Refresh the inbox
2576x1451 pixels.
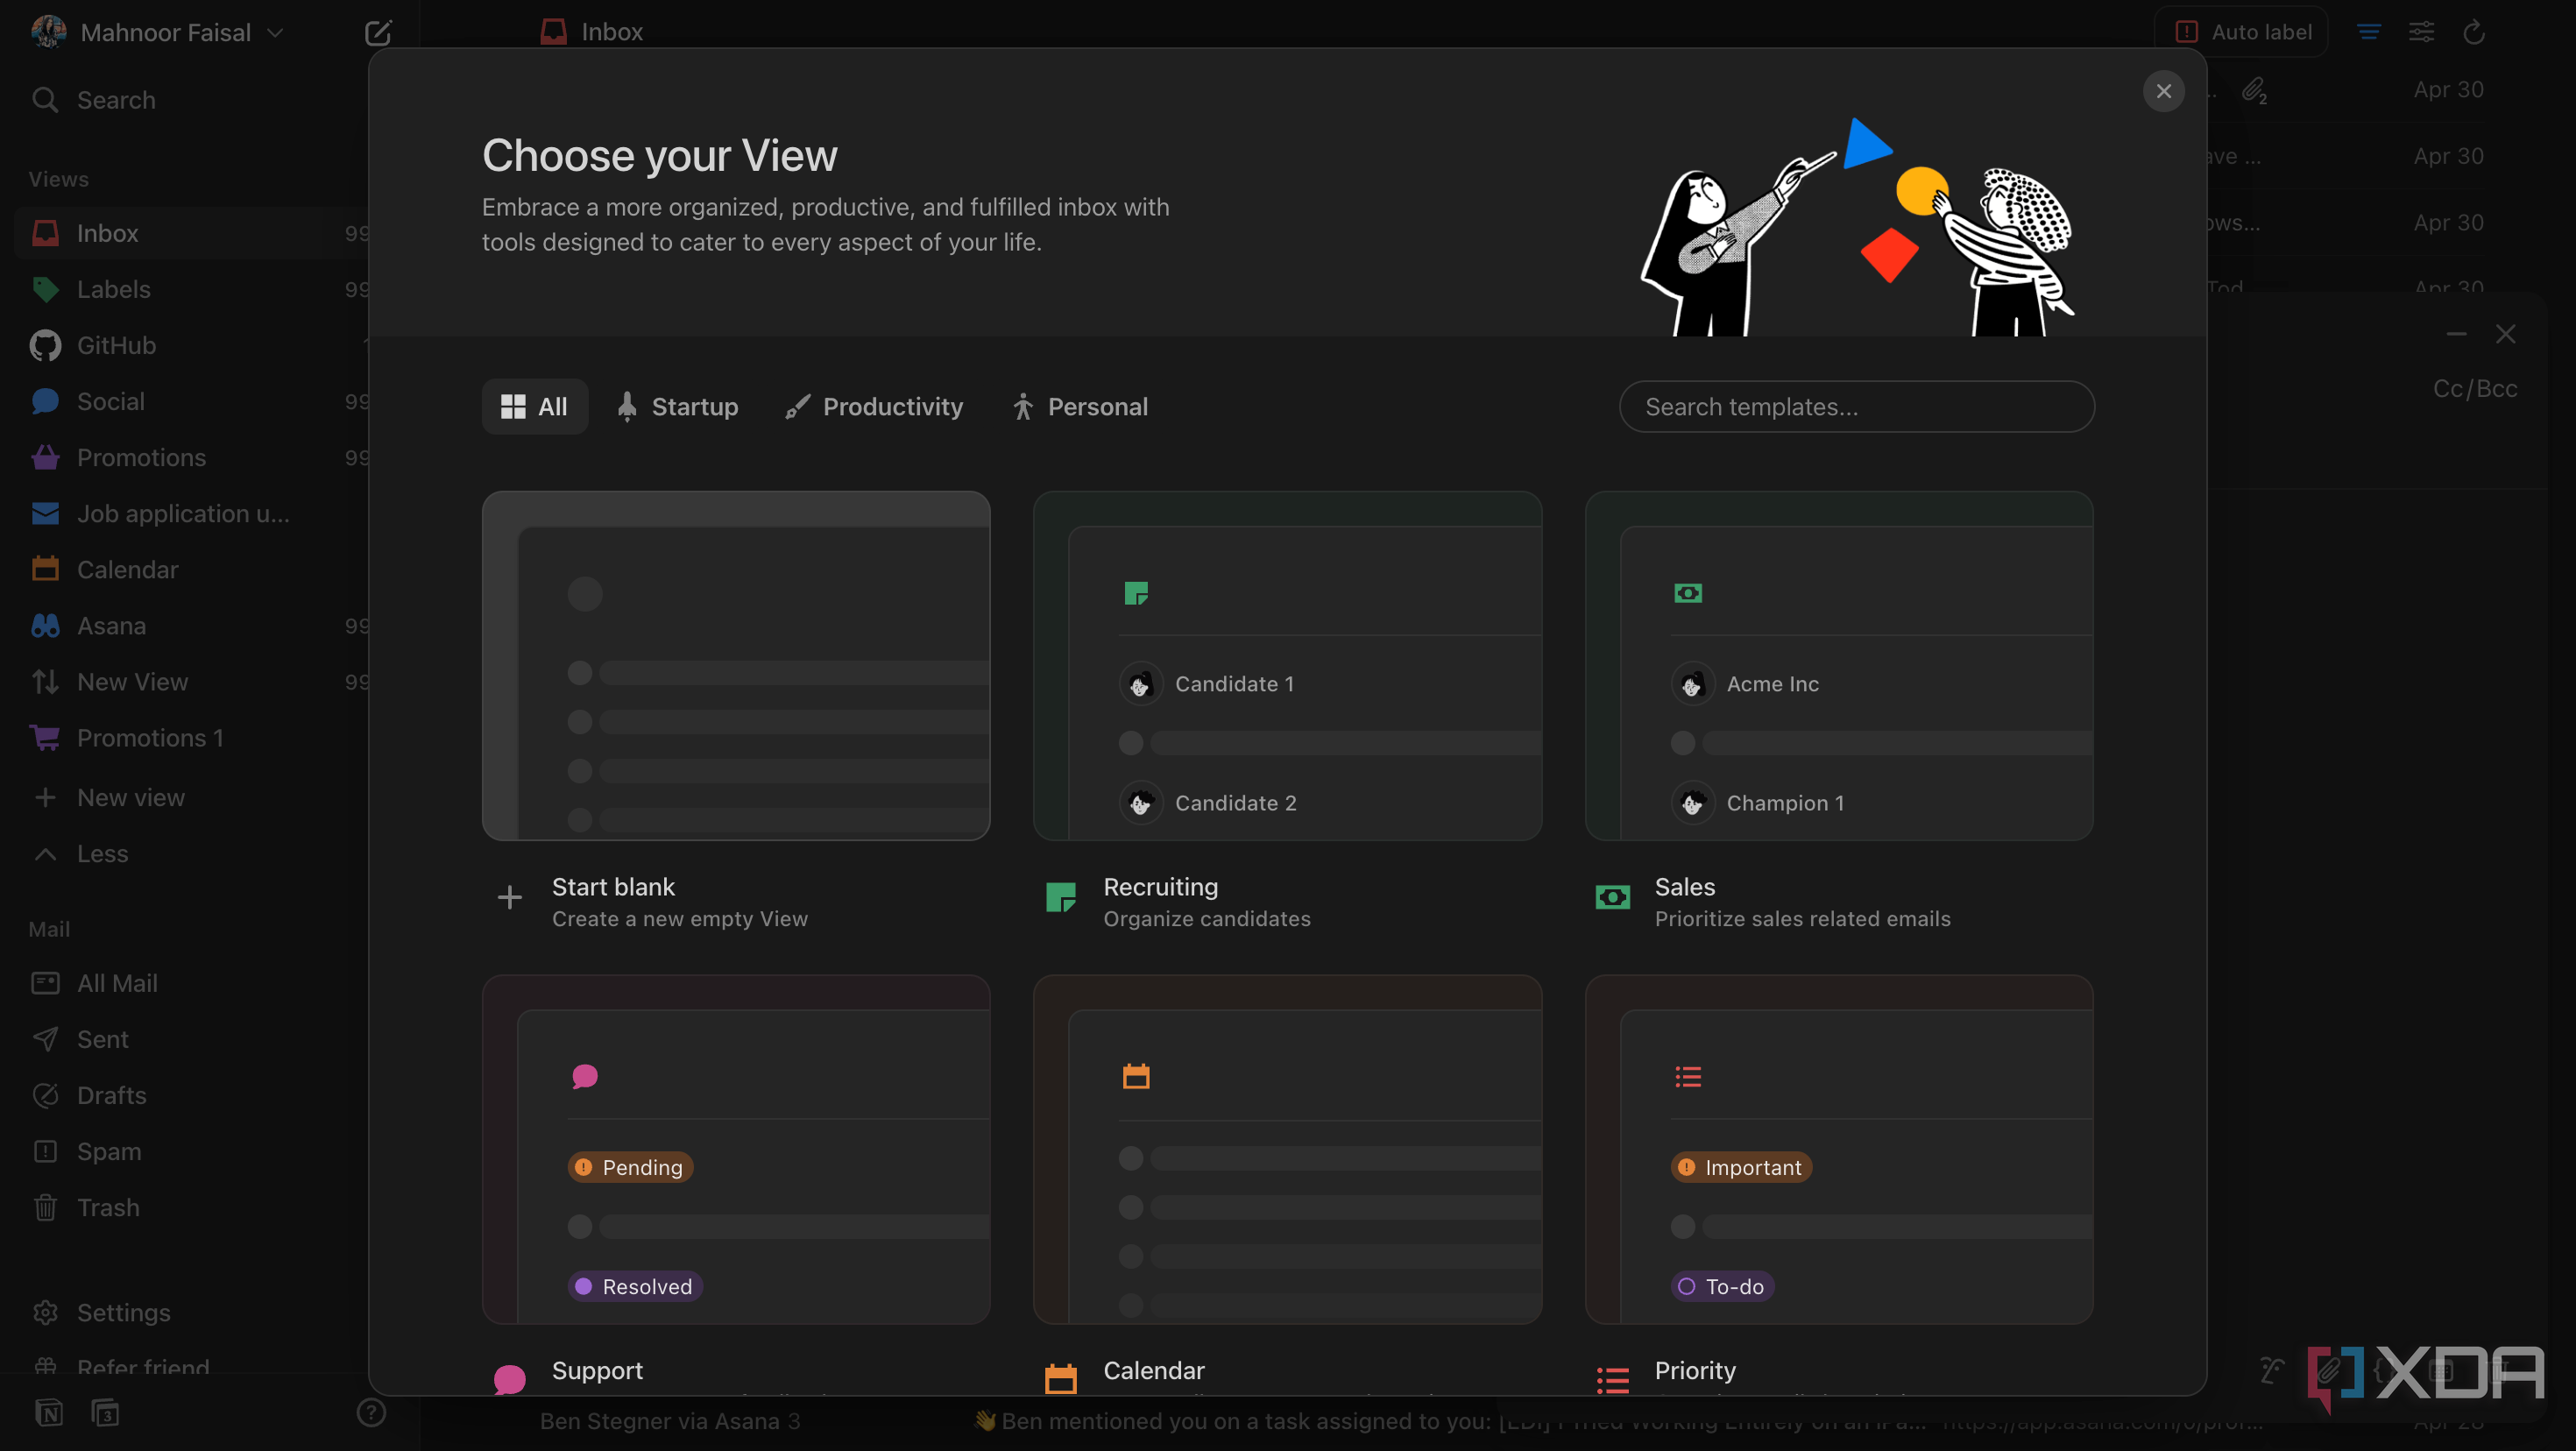click(2473, 31)
